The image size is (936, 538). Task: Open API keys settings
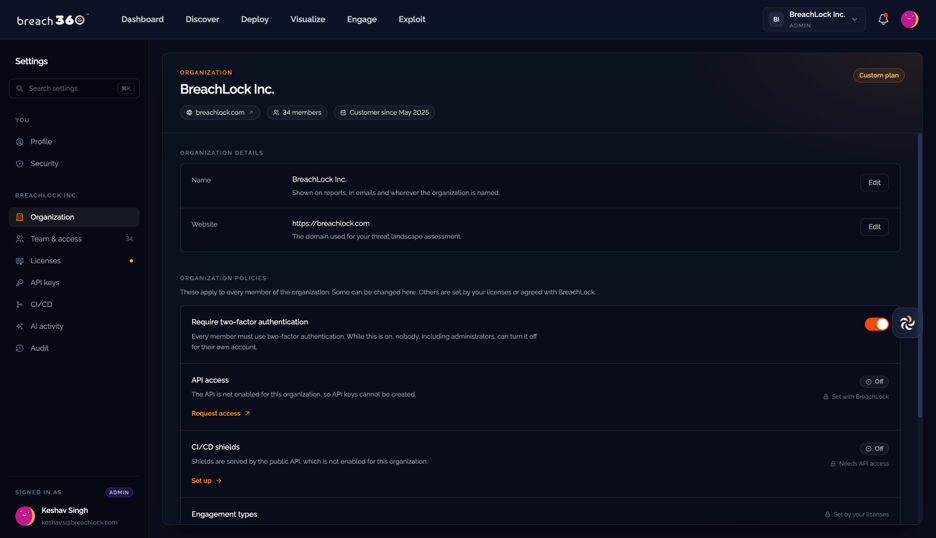(x=74, y=282)
